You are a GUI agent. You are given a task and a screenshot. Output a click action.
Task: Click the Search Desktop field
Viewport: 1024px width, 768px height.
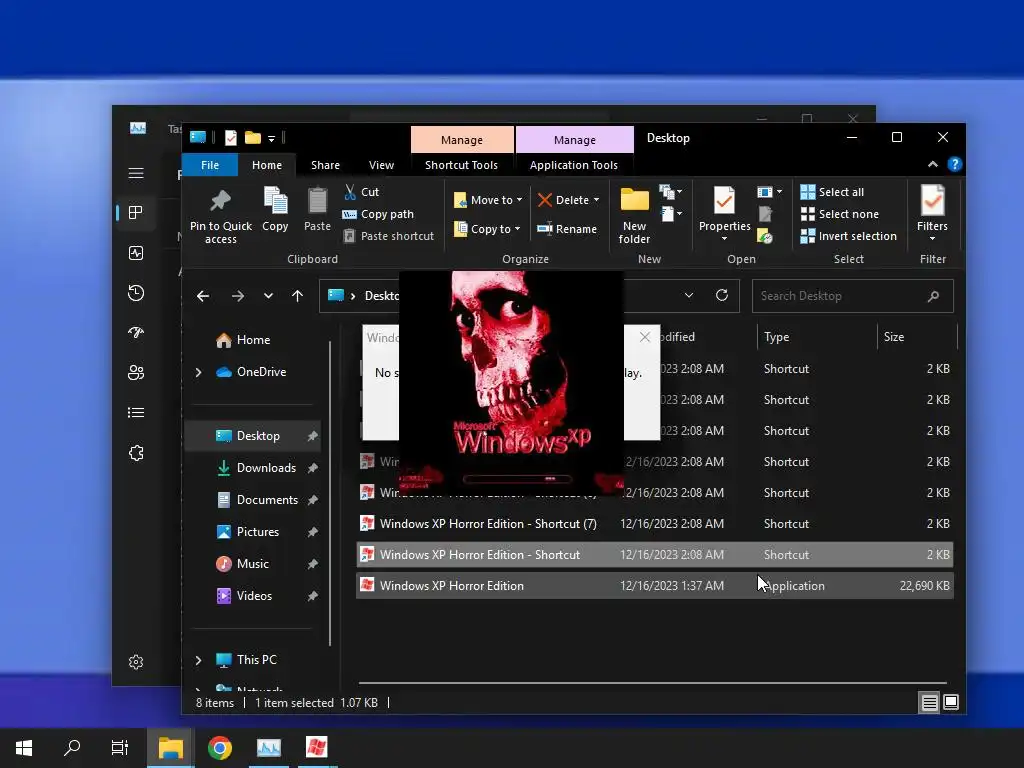pyautogui.click(x=852, y=296)
